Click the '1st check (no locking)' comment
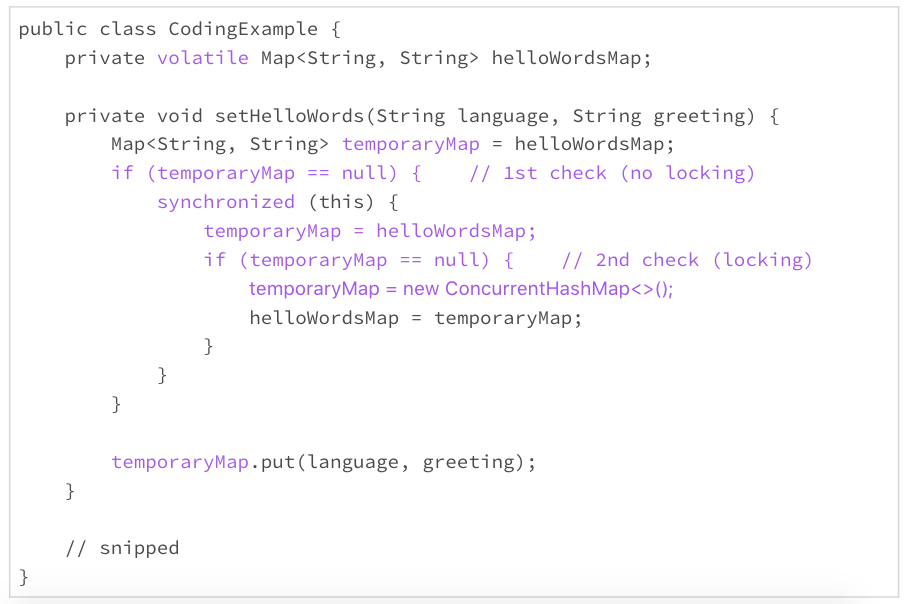The image size is (908, 604). click(x=612, y=173)
